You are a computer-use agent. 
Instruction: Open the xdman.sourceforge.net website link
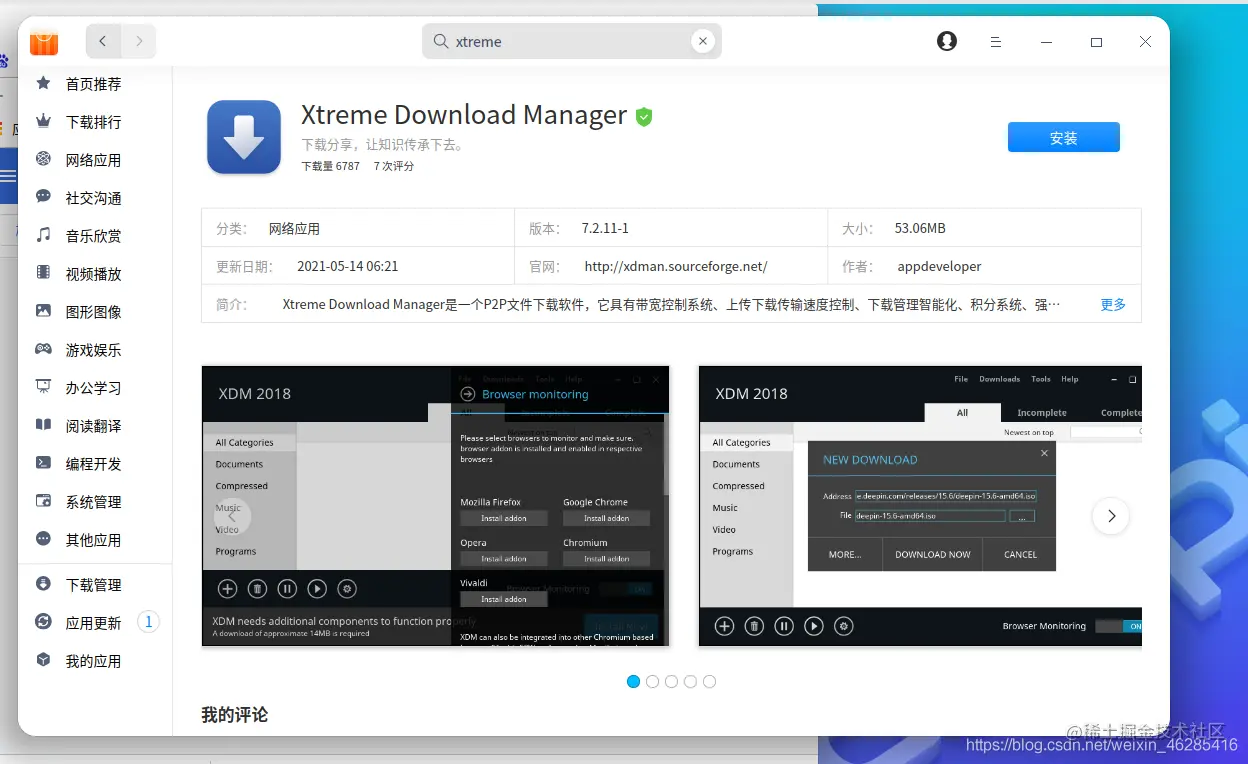[x=676, y=266]
